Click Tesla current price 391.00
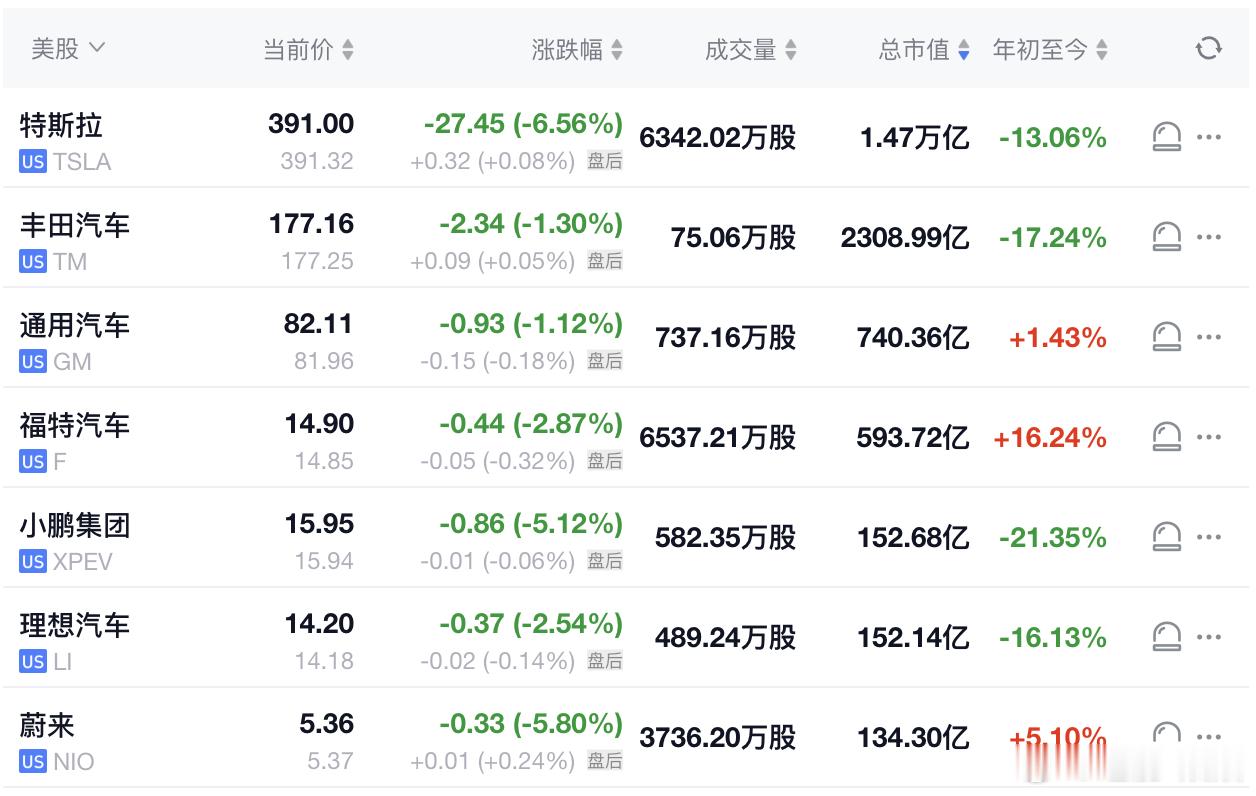 311,124
